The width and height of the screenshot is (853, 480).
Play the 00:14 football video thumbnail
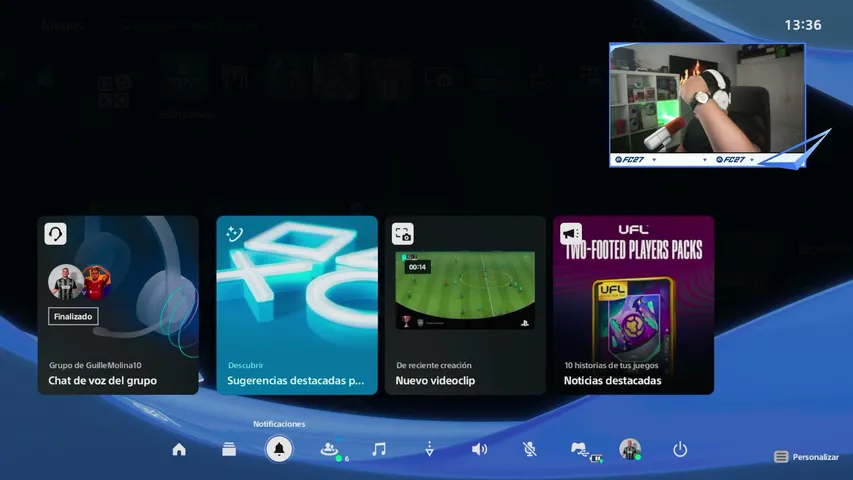click(465, 290)
